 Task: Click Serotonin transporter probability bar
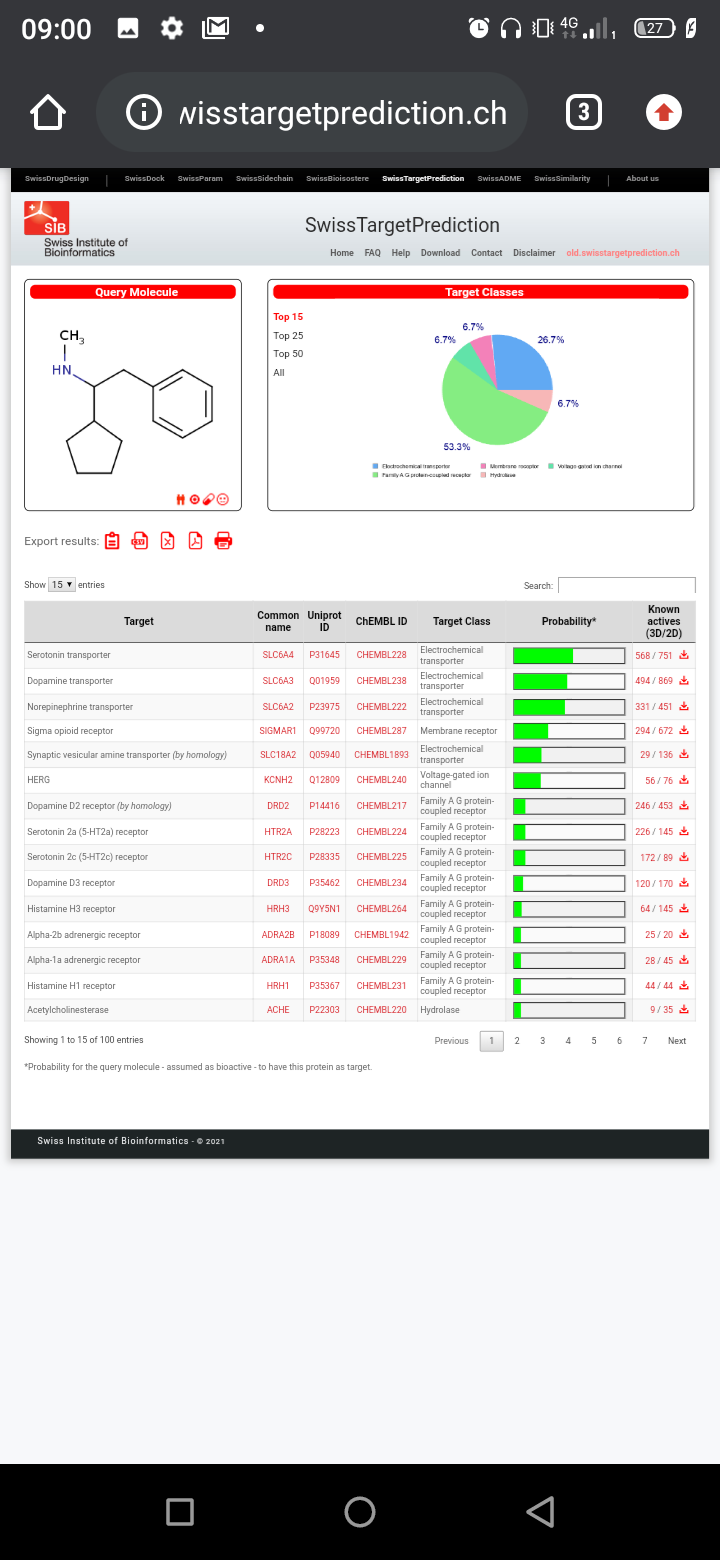coord(569,656)
